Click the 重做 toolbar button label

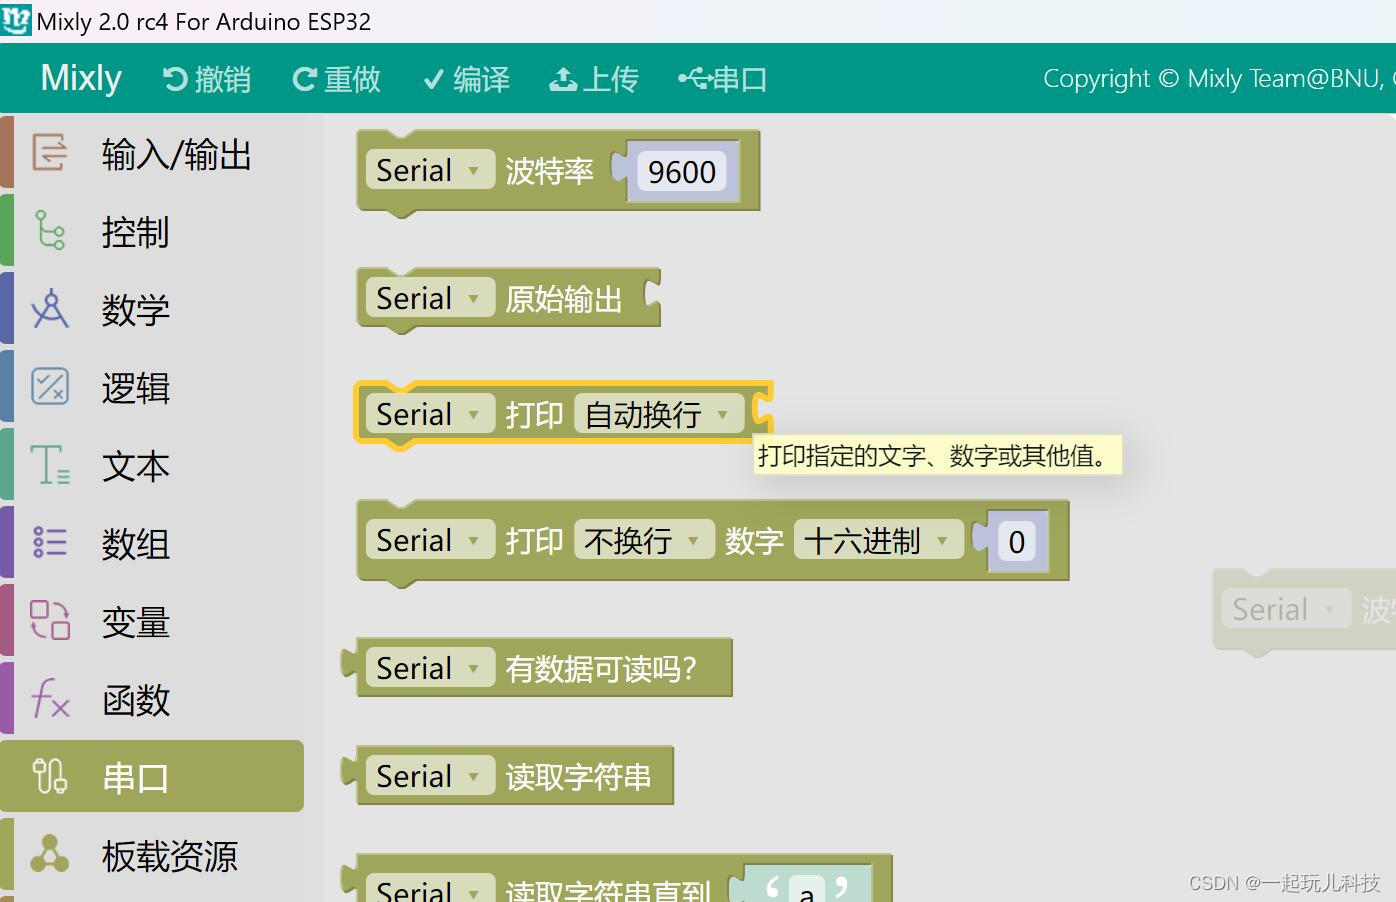pyautogui.click(x=352, y=79)
